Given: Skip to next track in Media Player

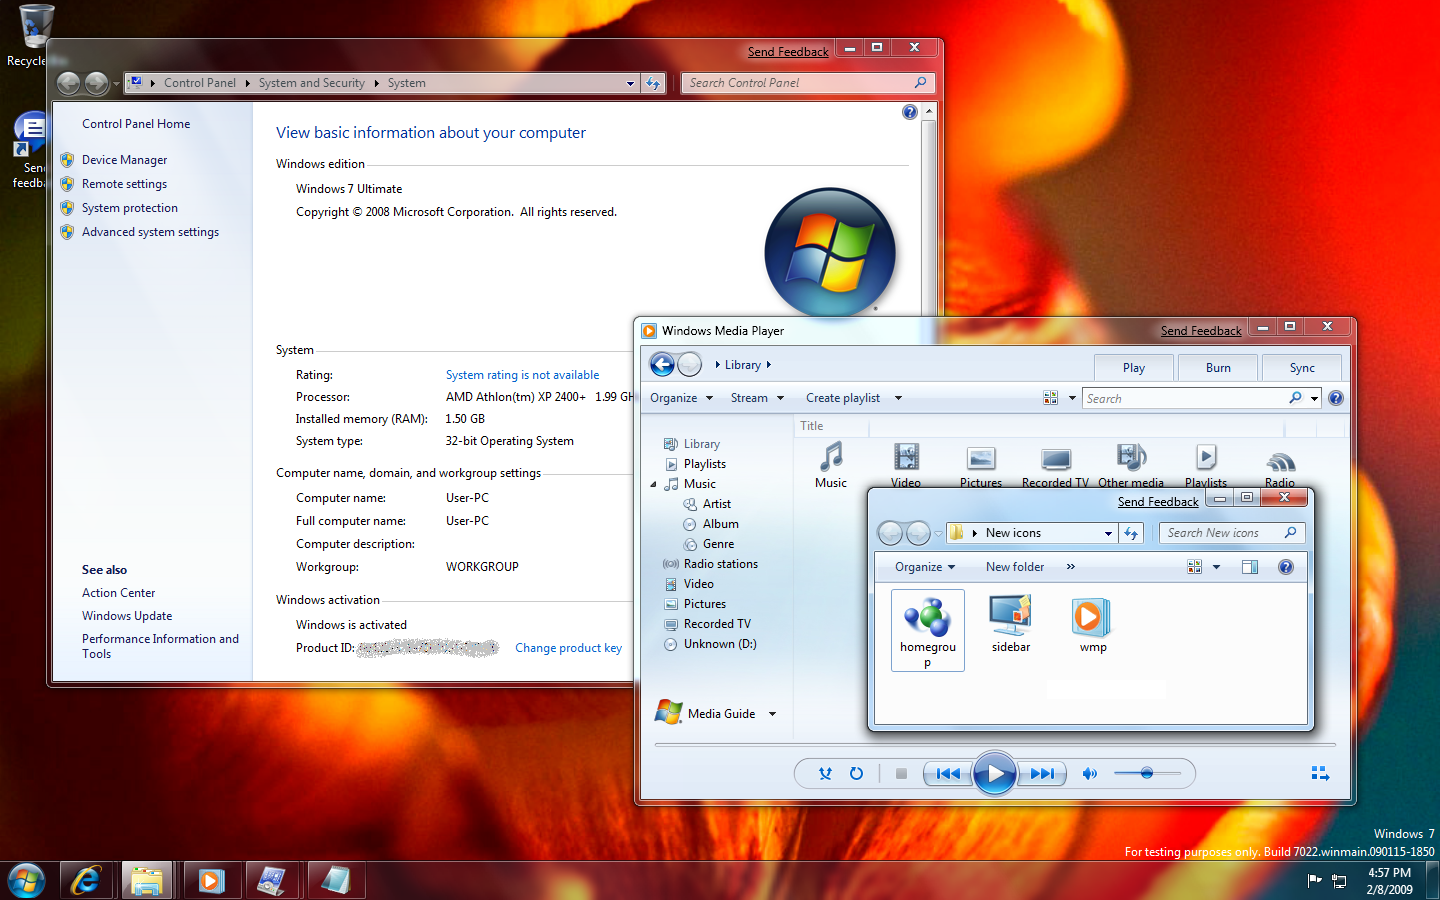Looking at the screenshot, I should (1042, 774).
